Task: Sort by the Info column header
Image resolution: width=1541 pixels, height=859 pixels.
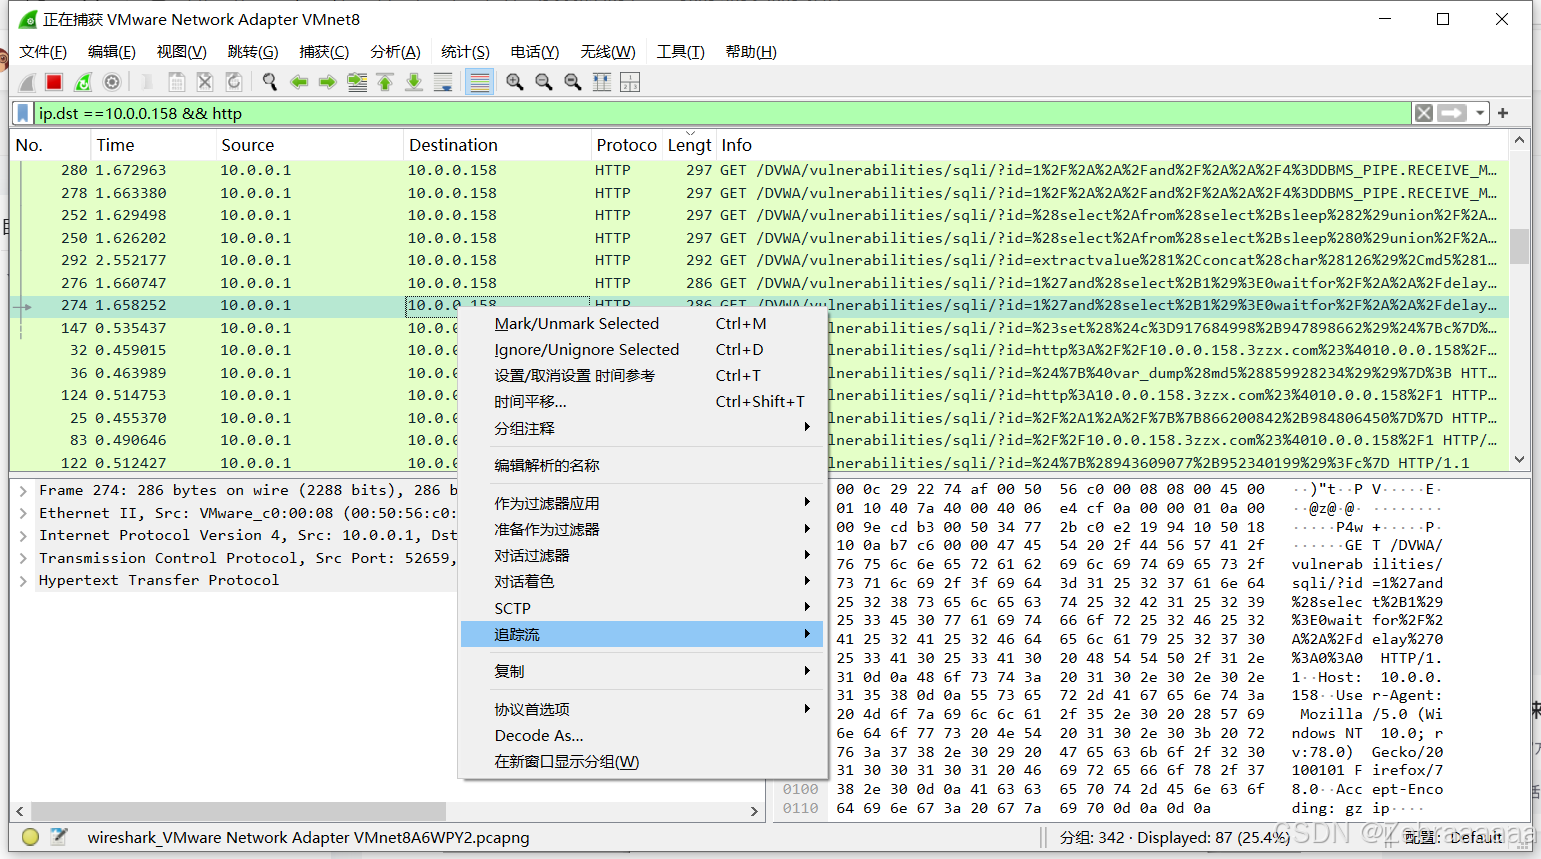Action: pos(1112,145)
